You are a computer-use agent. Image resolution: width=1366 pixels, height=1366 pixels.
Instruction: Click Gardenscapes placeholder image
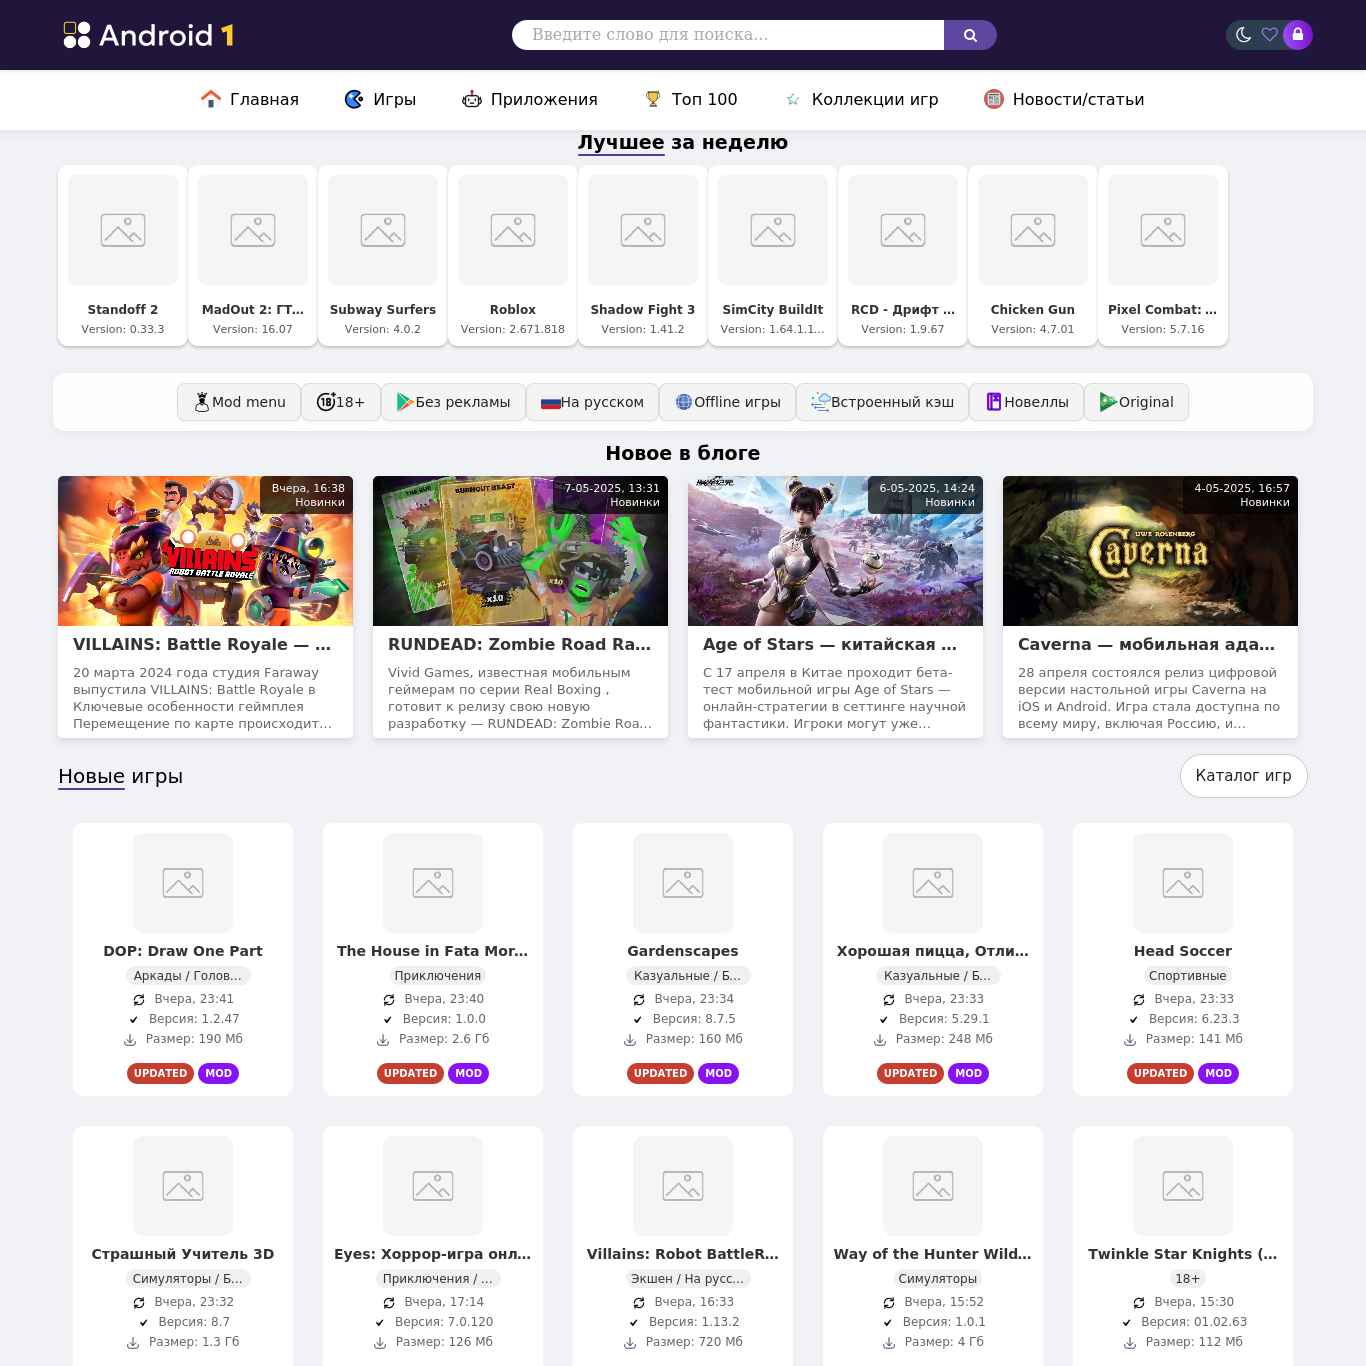coord(683,883)
